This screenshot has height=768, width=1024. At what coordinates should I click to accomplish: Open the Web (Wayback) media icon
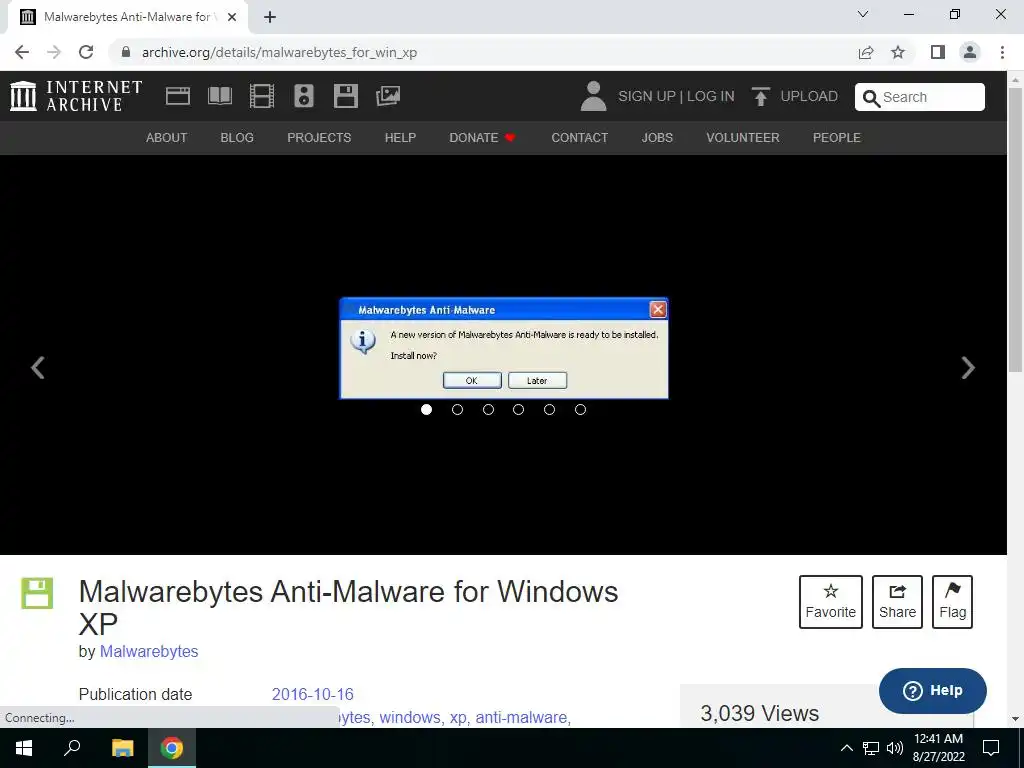tap(178, 96)
